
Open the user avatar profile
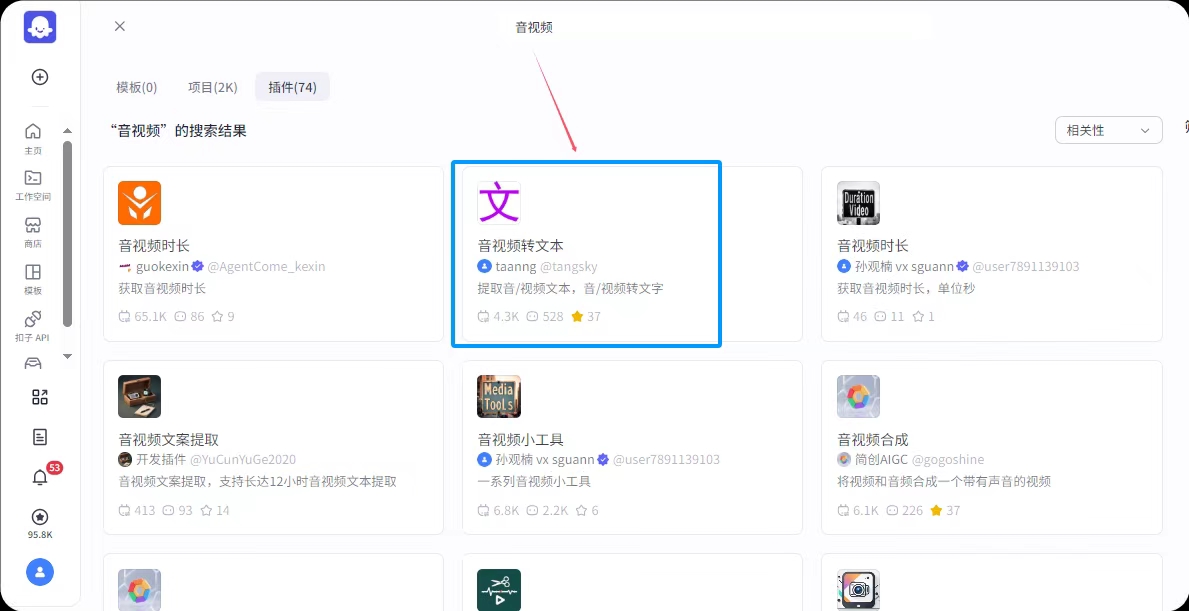click(39, 572)
